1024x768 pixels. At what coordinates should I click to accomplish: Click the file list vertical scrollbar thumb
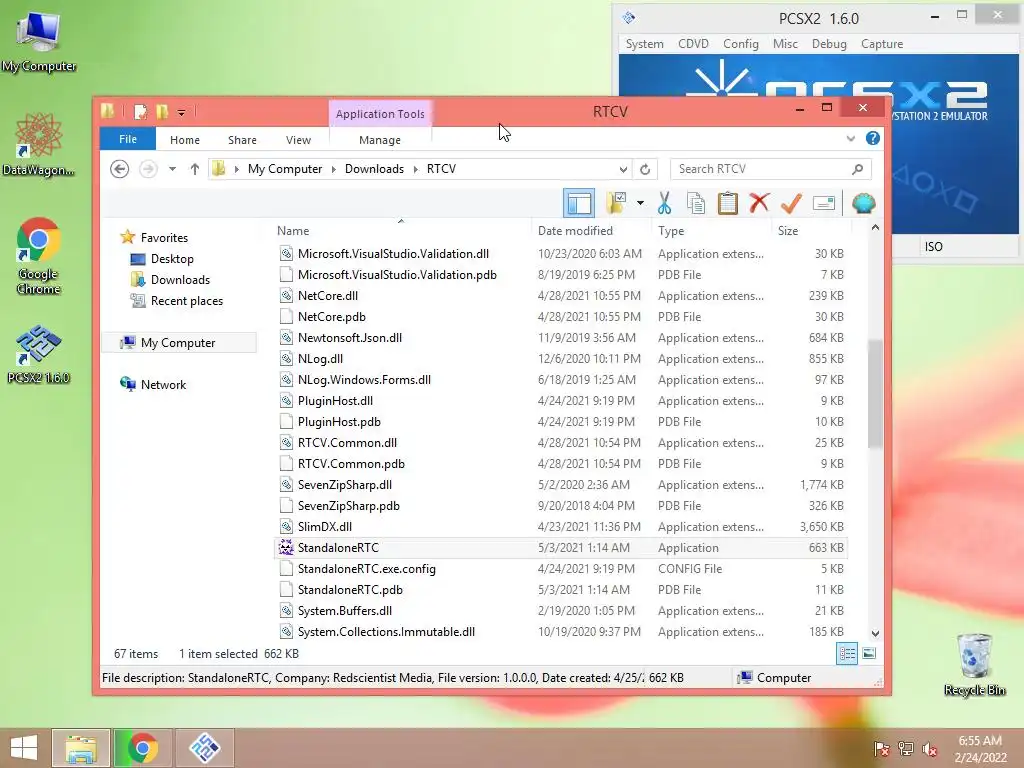point(875,394)
